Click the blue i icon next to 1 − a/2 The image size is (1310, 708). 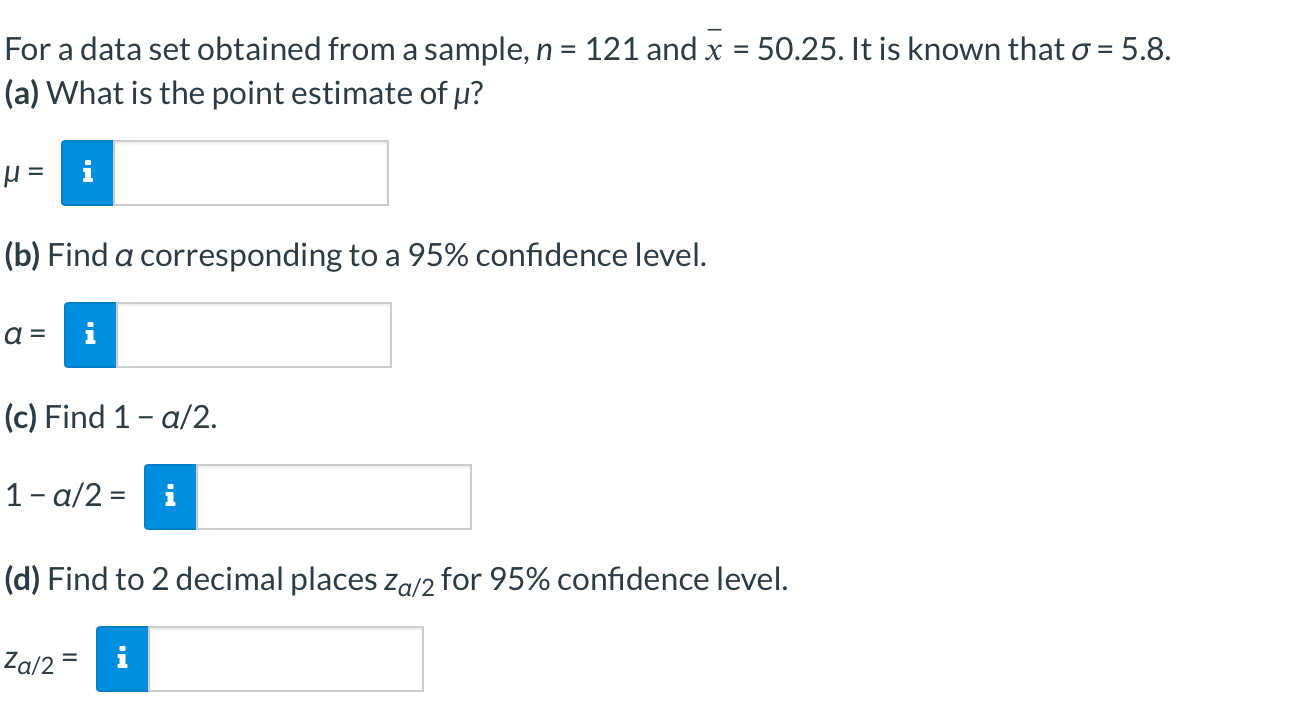coord(171,497)
